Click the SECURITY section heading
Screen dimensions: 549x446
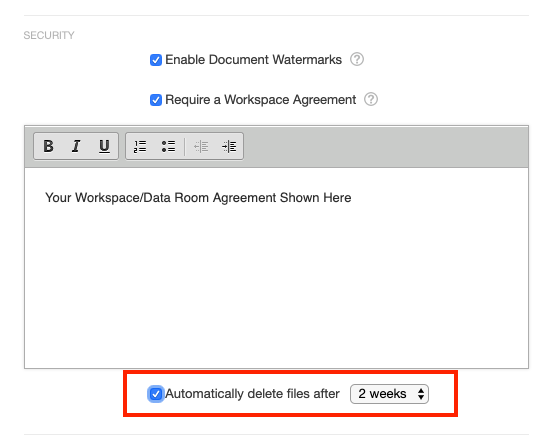[49, 35]
